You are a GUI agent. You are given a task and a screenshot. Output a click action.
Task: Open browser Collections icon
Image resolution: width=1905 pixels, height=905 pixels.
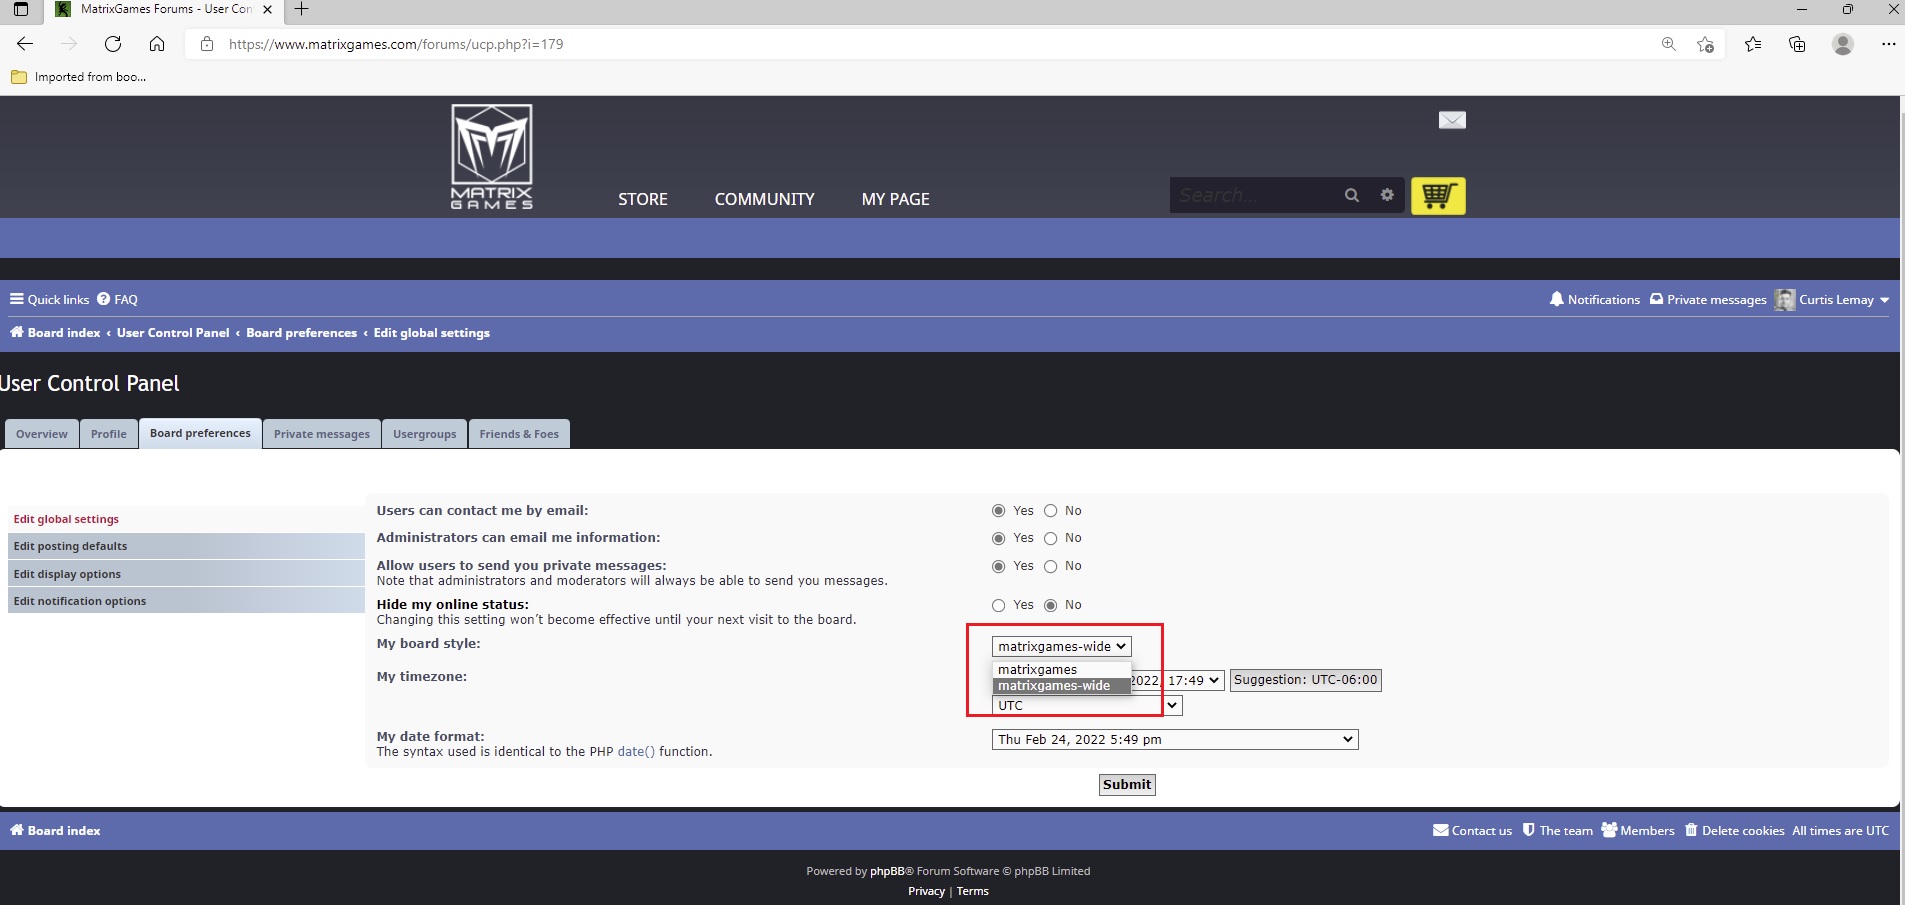(x=1797, y=44)
